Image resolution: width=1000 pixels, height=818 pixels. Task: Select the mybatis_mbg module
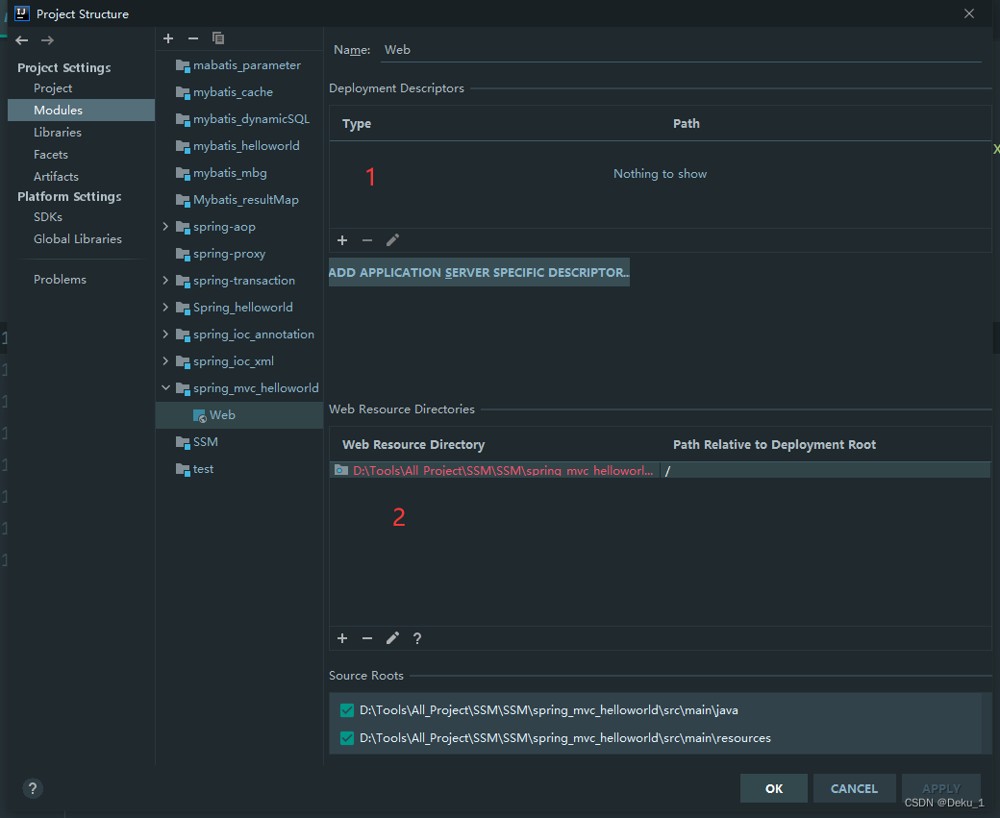click(x=230, y=173)
